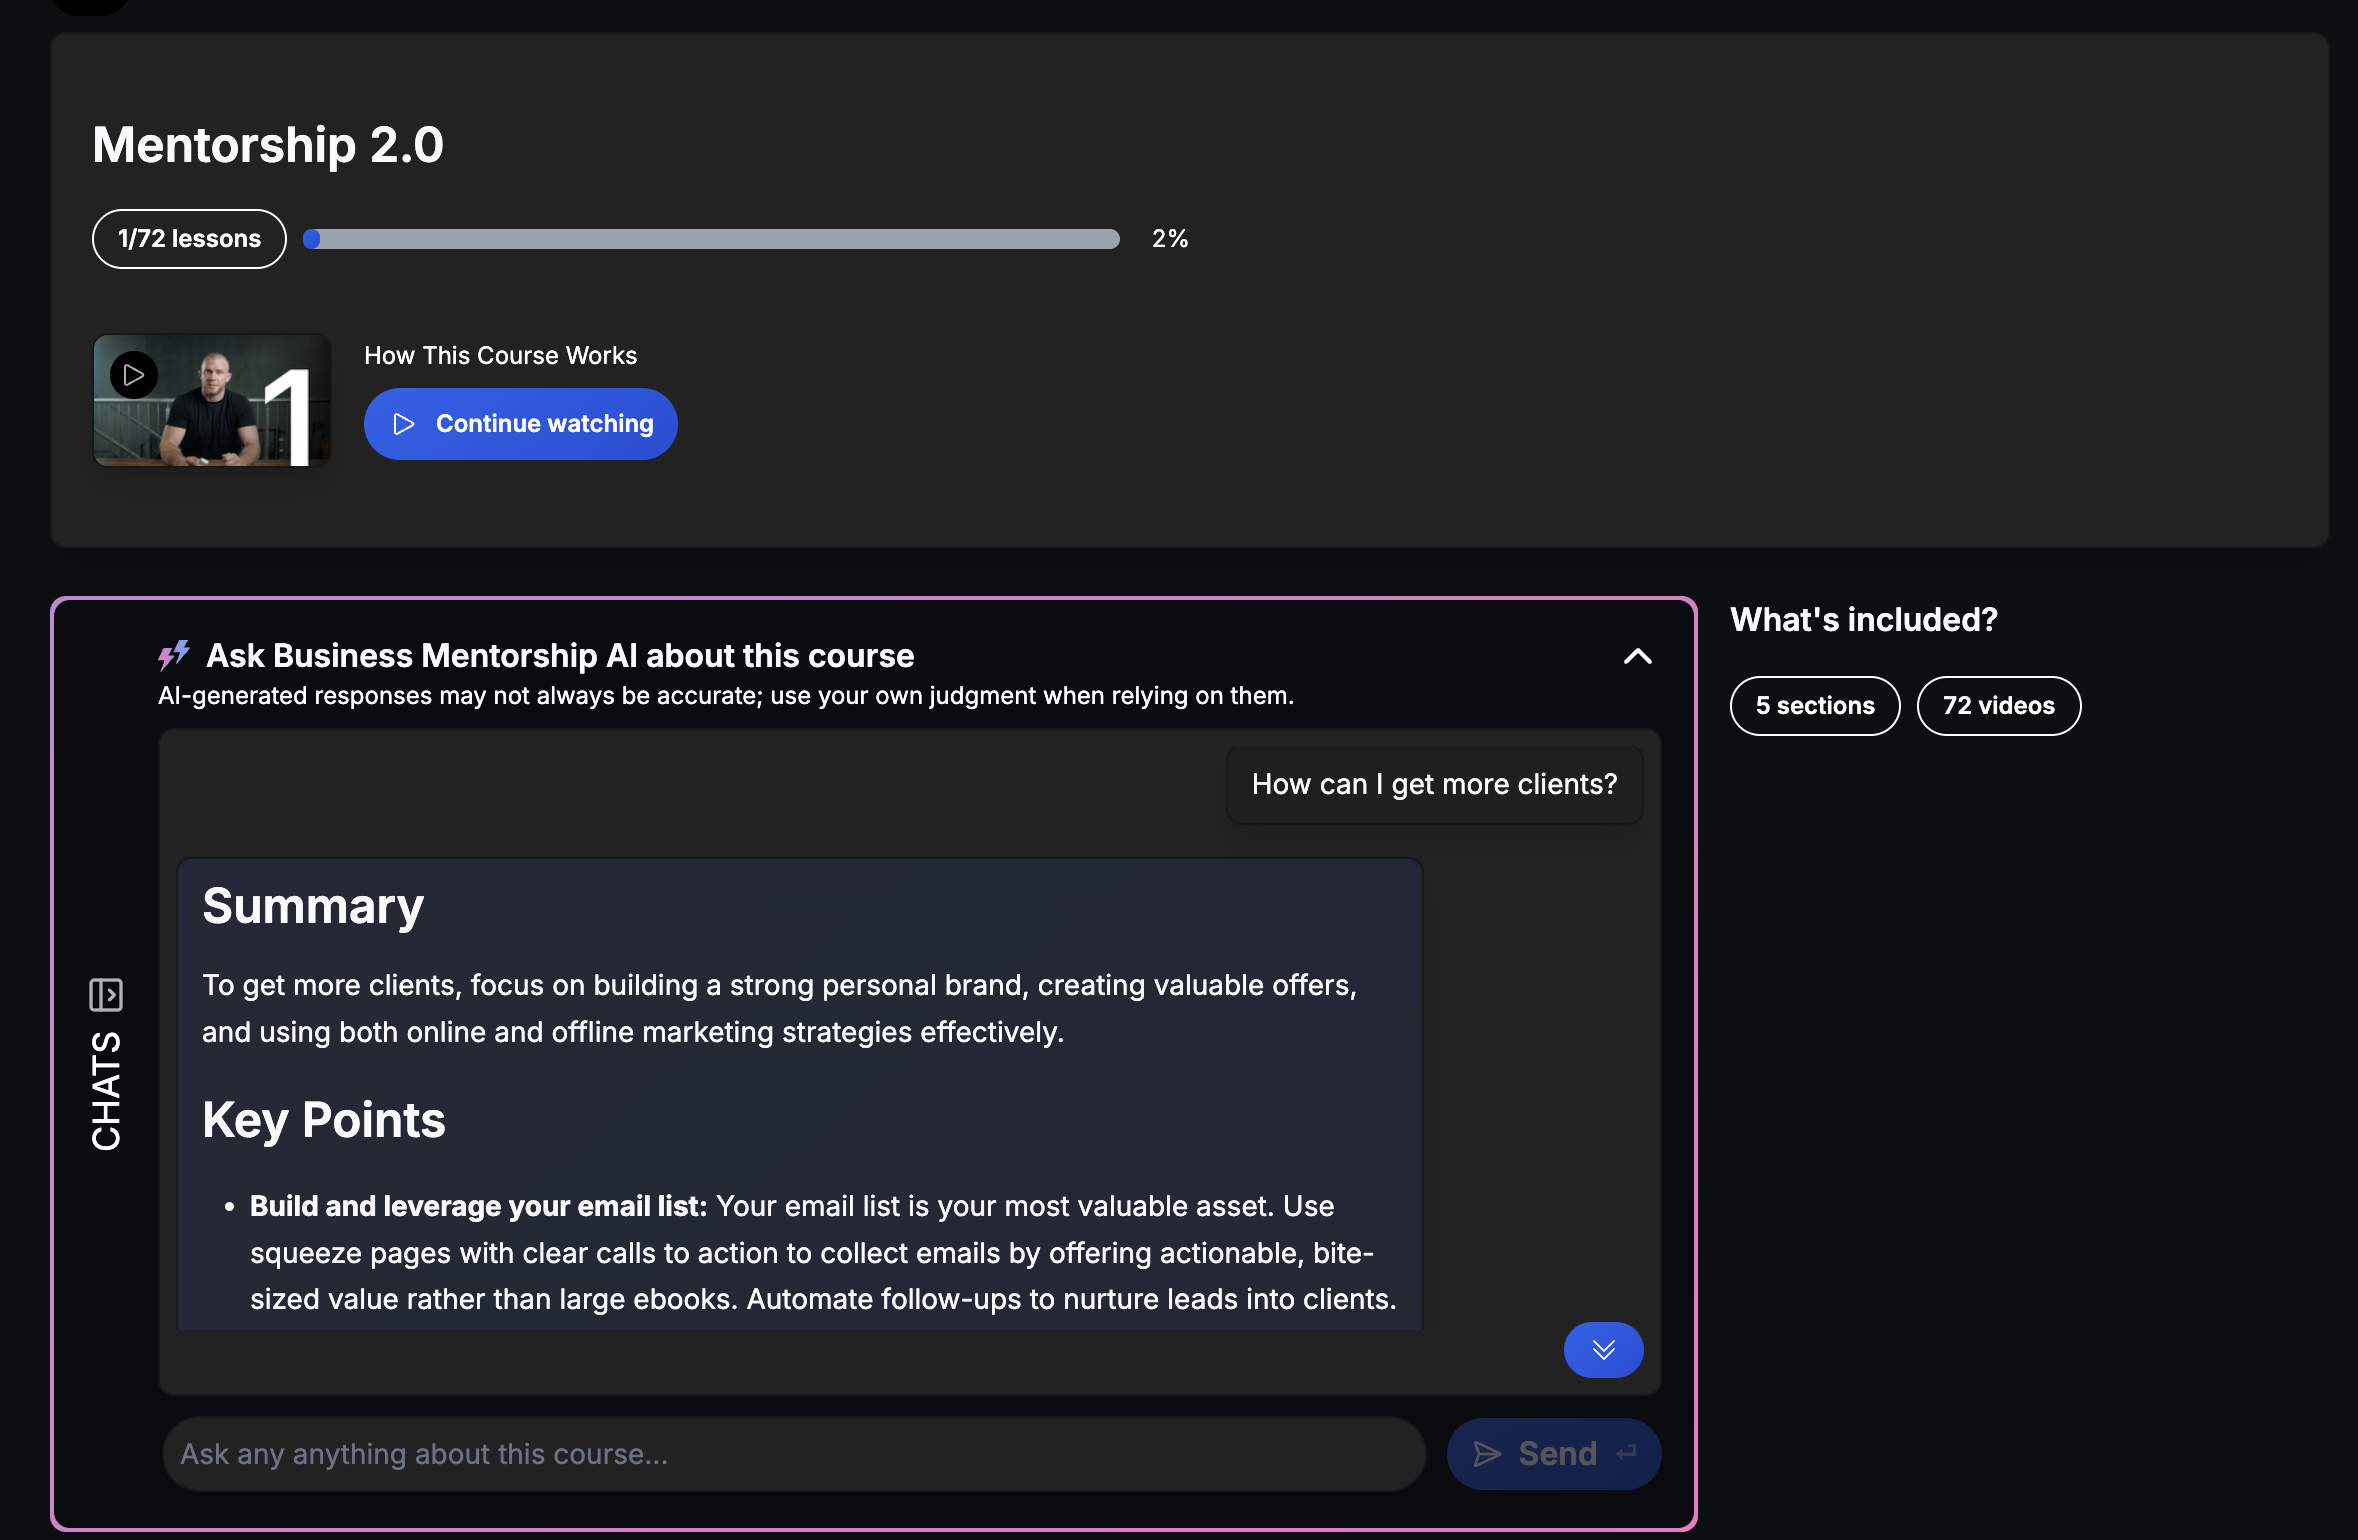2358x1540 pixels.
Task: Click the 1/72 lessons badge
Action: pos(189,239)
